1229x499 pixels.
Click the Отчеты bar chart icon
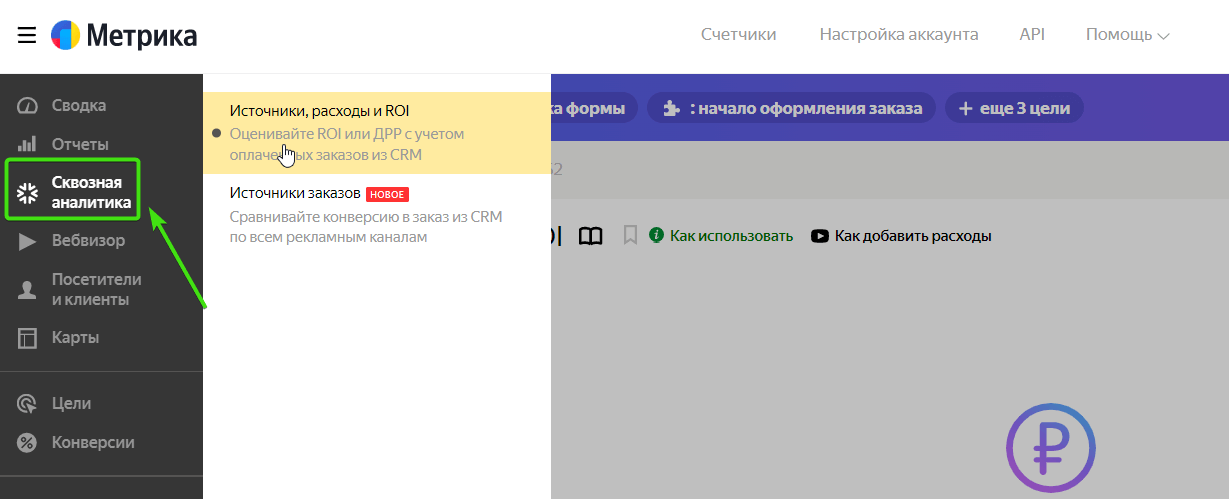[x=28, y=144]
